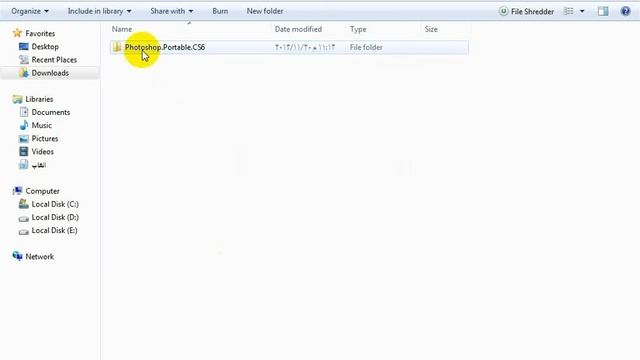
Task: Open the Documents library
Action: [51, 112]
